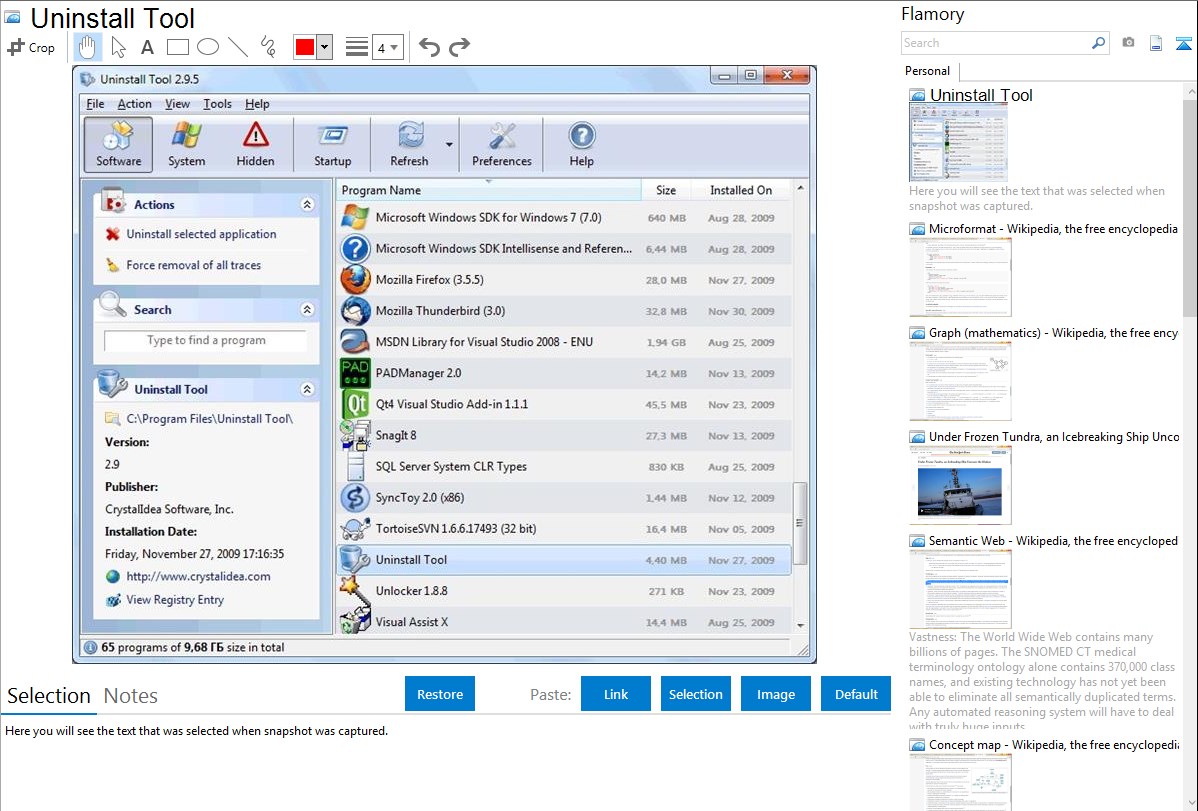1198x811 pixels.
Task: Select Mozilla Thunderbird (3.0) row
Action: tap(564, 311)
